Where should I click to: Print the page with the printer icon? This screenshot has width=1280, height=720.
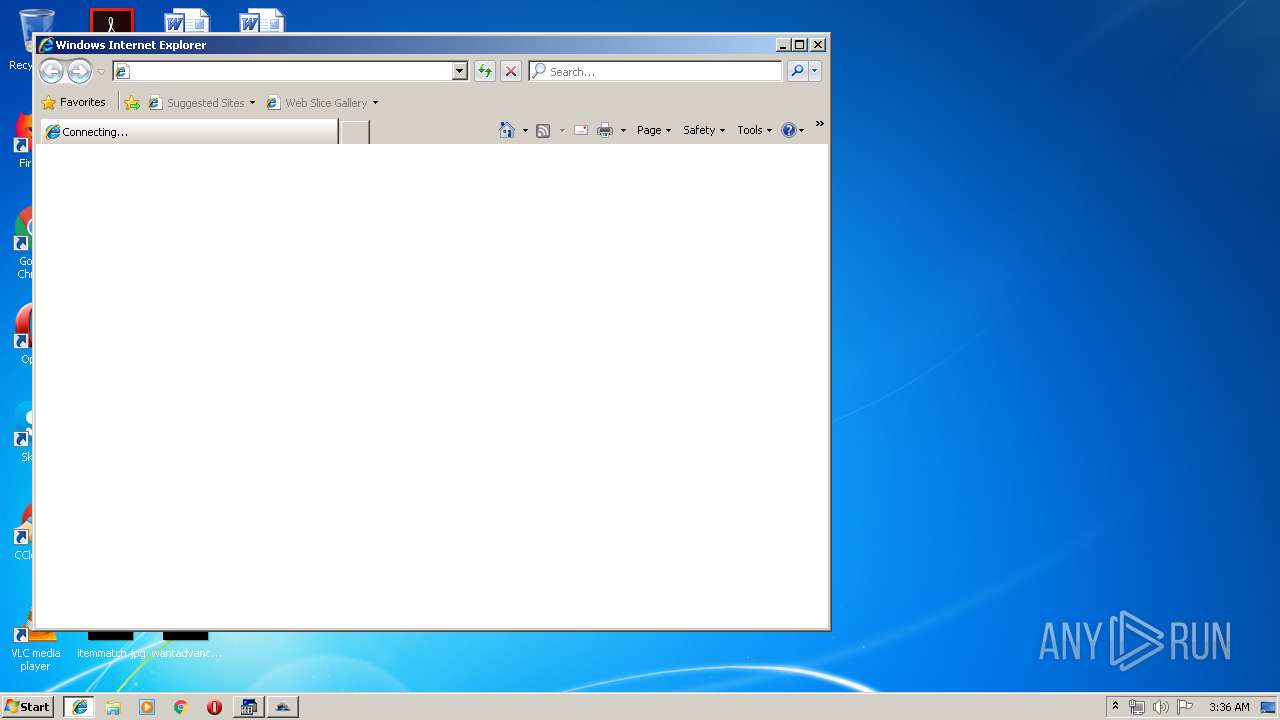[x=605, y=130]
